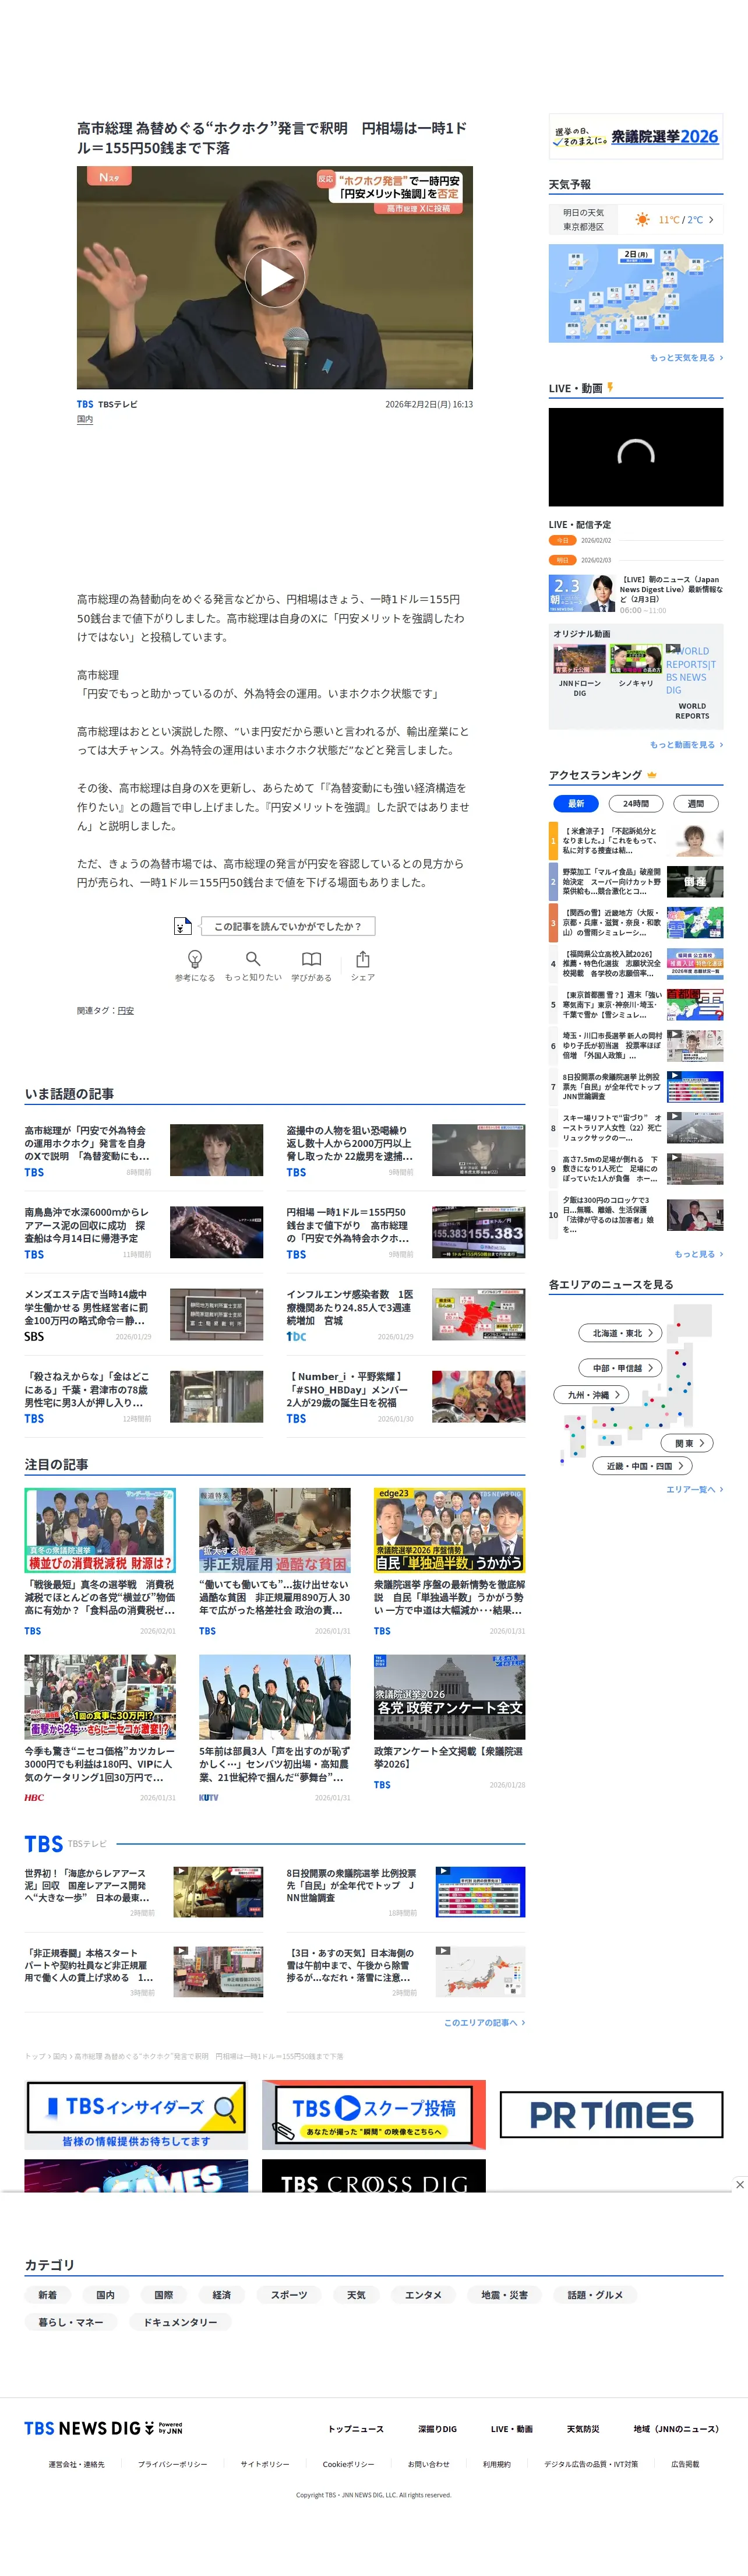The image size is (748, 2576).
Task: Follow the エリア一覧へ link
Action: 695,1489
